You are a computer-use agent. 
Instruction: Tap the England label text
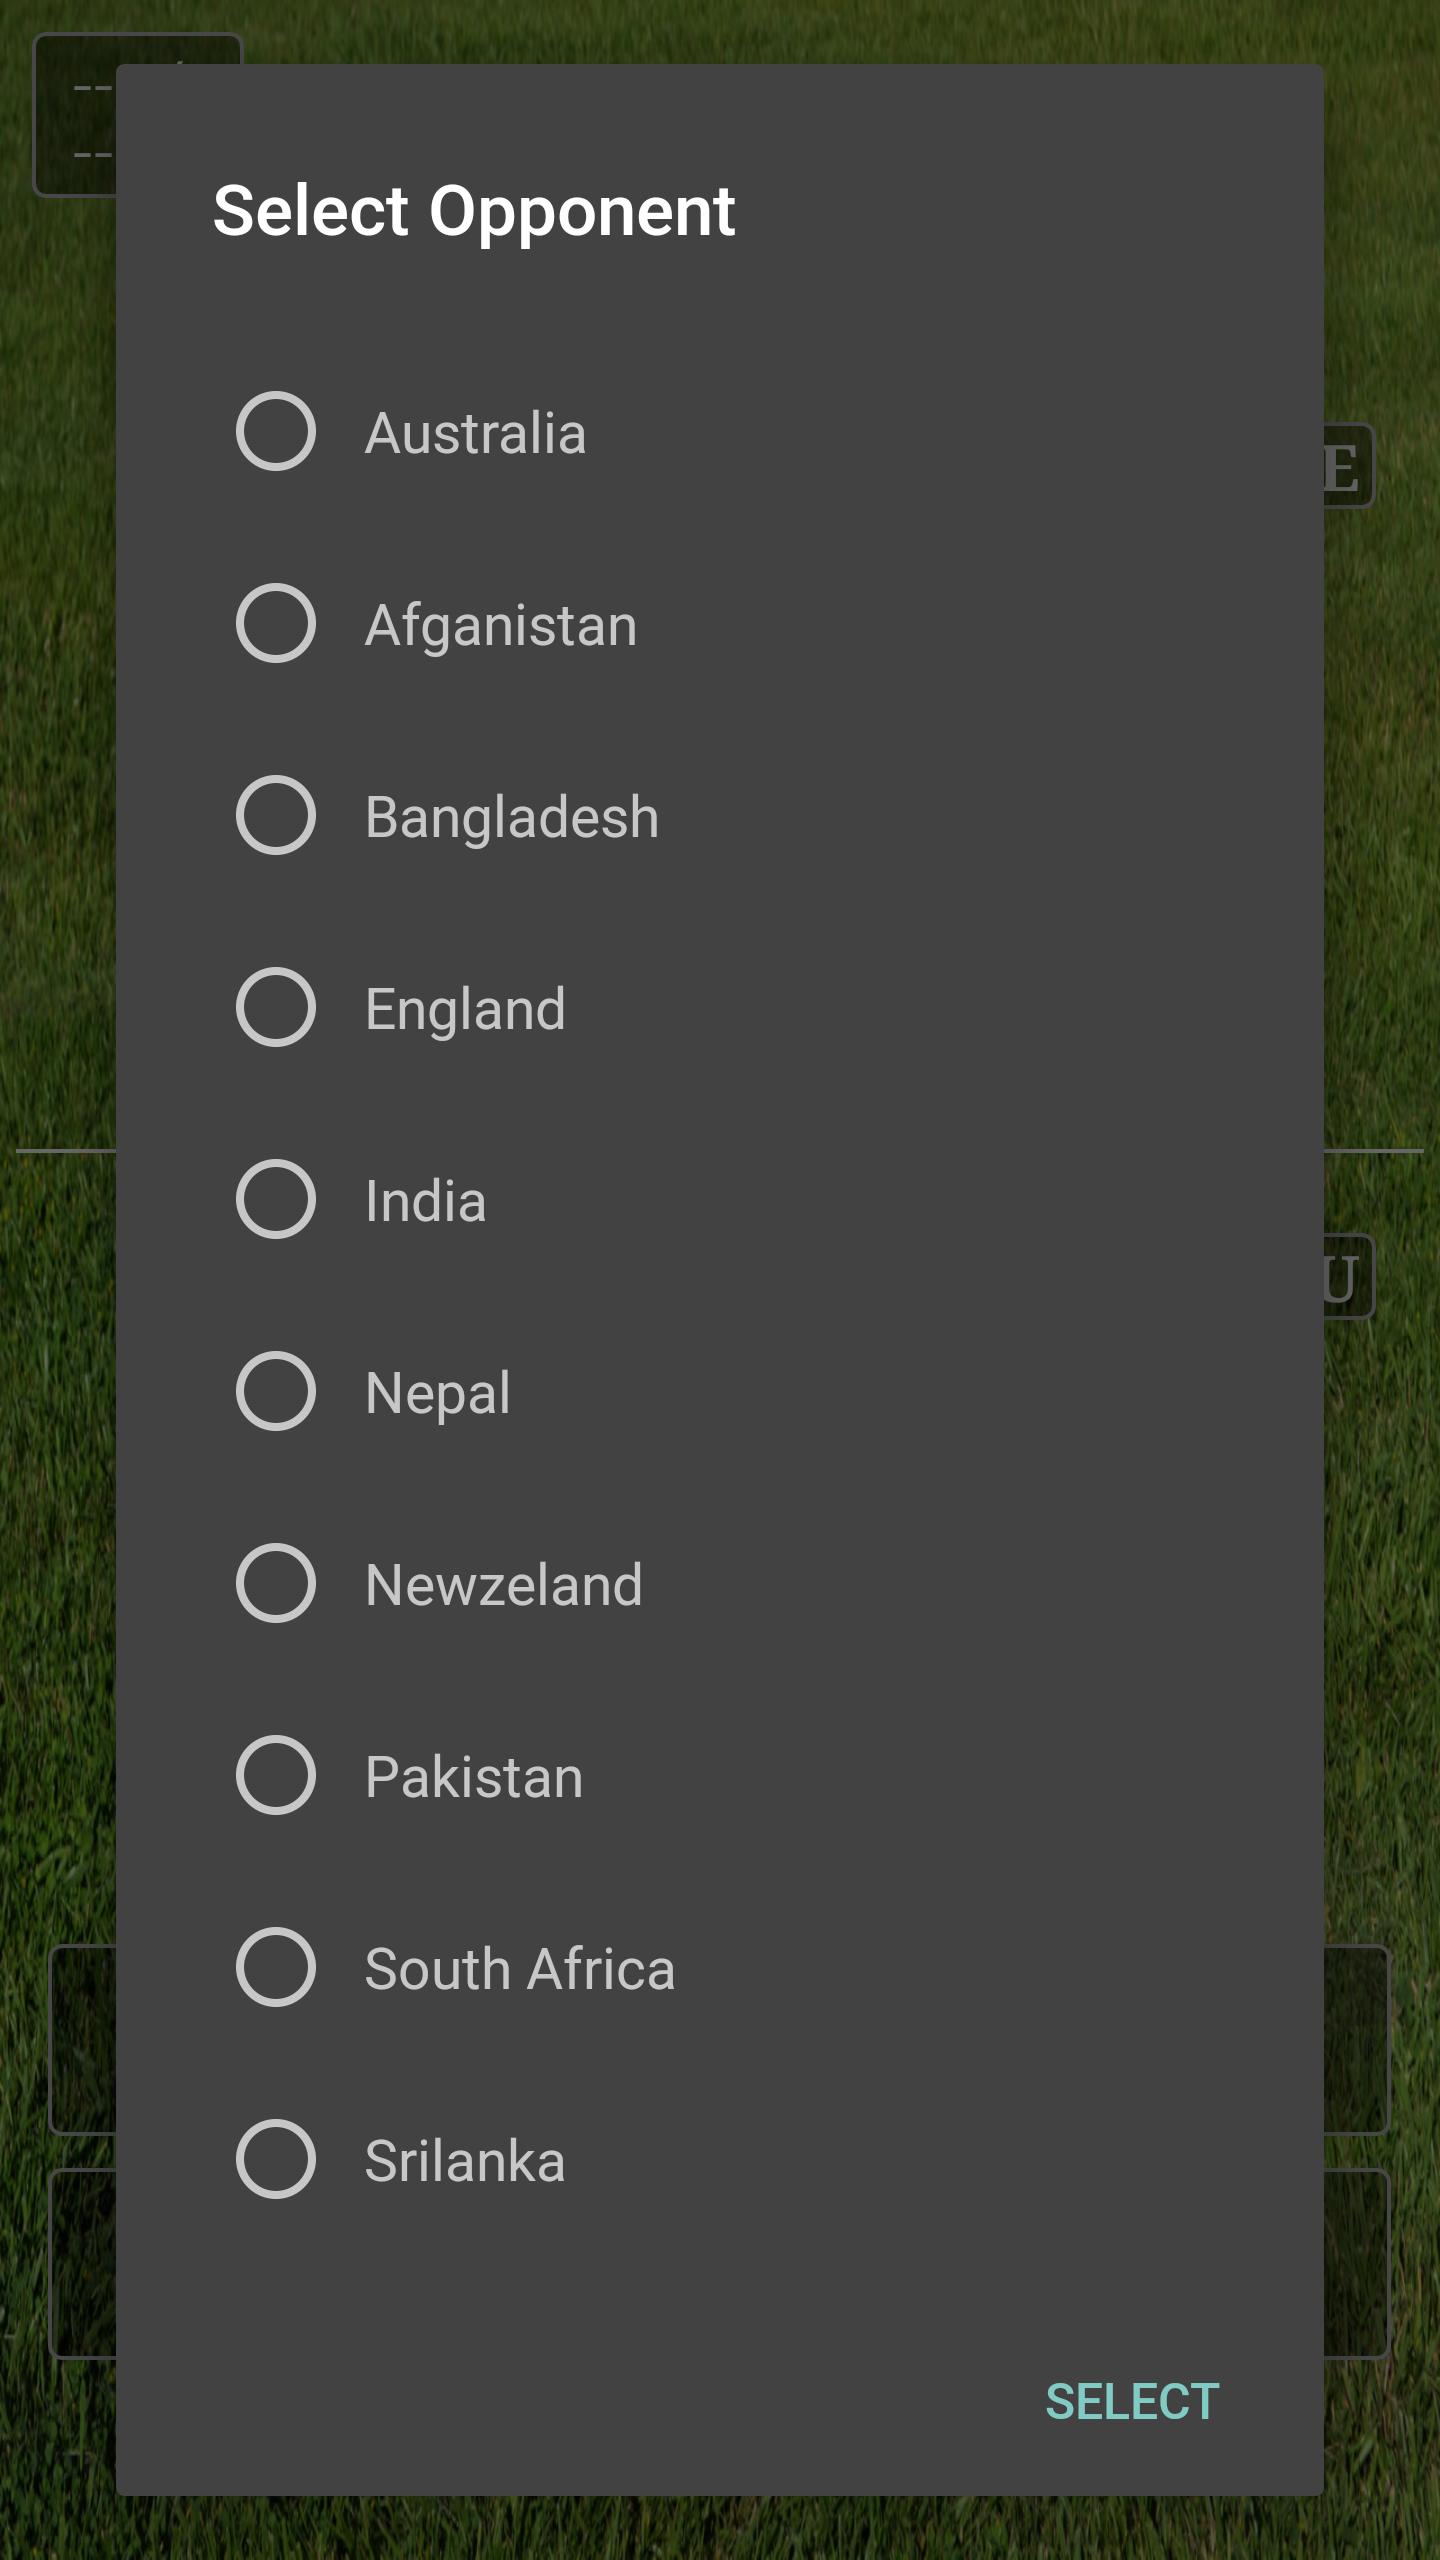click(465, 1007)
